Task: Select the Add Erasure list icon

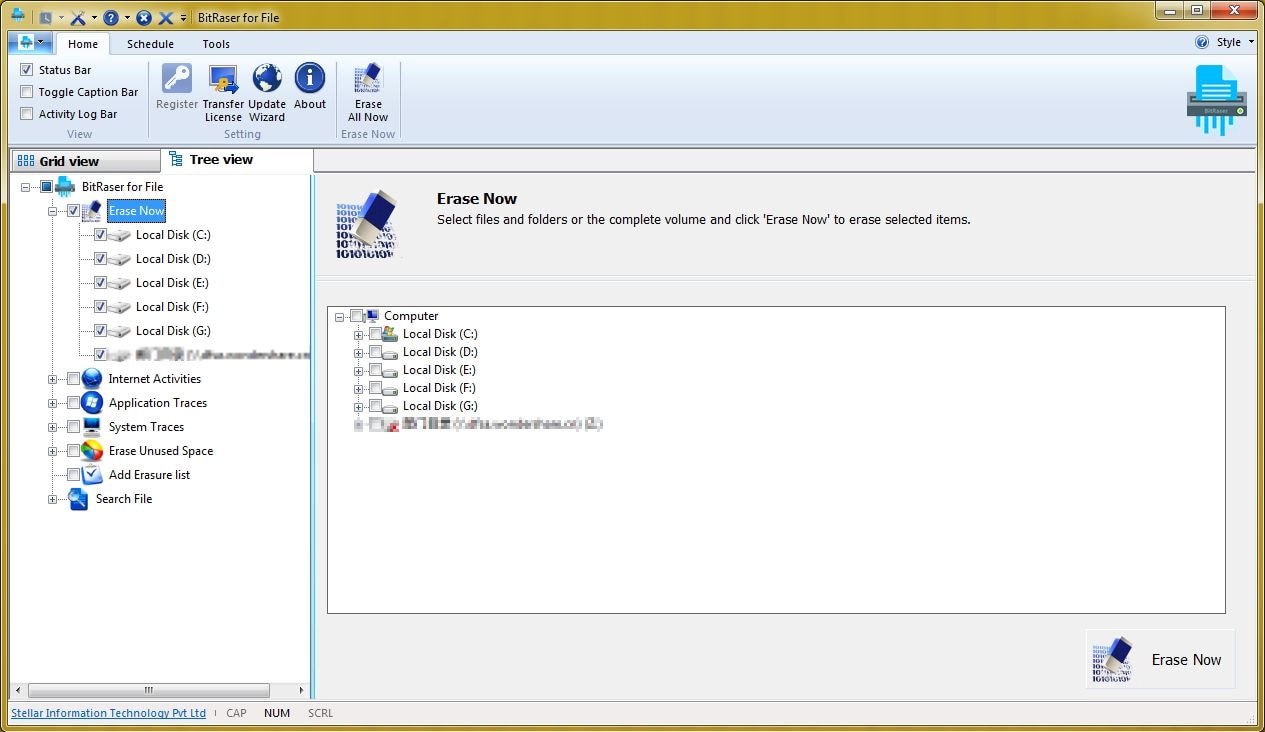Action: 92,475
